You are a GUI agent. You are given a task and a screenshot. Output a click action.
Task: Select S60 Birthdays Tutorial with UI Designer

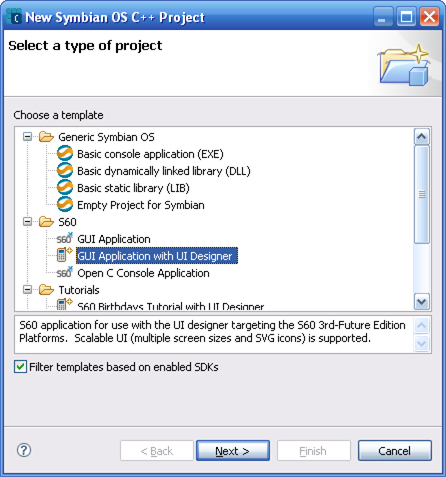170,306
